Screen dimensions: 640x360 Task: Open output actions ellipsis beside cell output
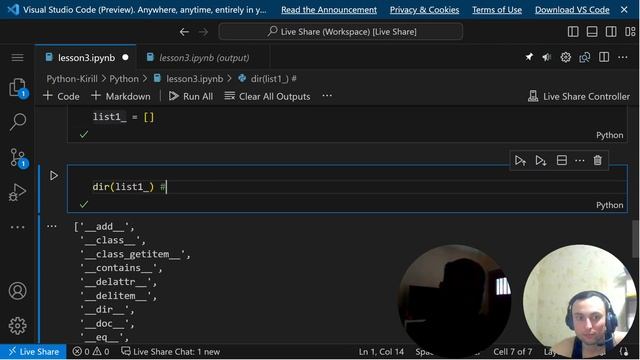[51, 226]
